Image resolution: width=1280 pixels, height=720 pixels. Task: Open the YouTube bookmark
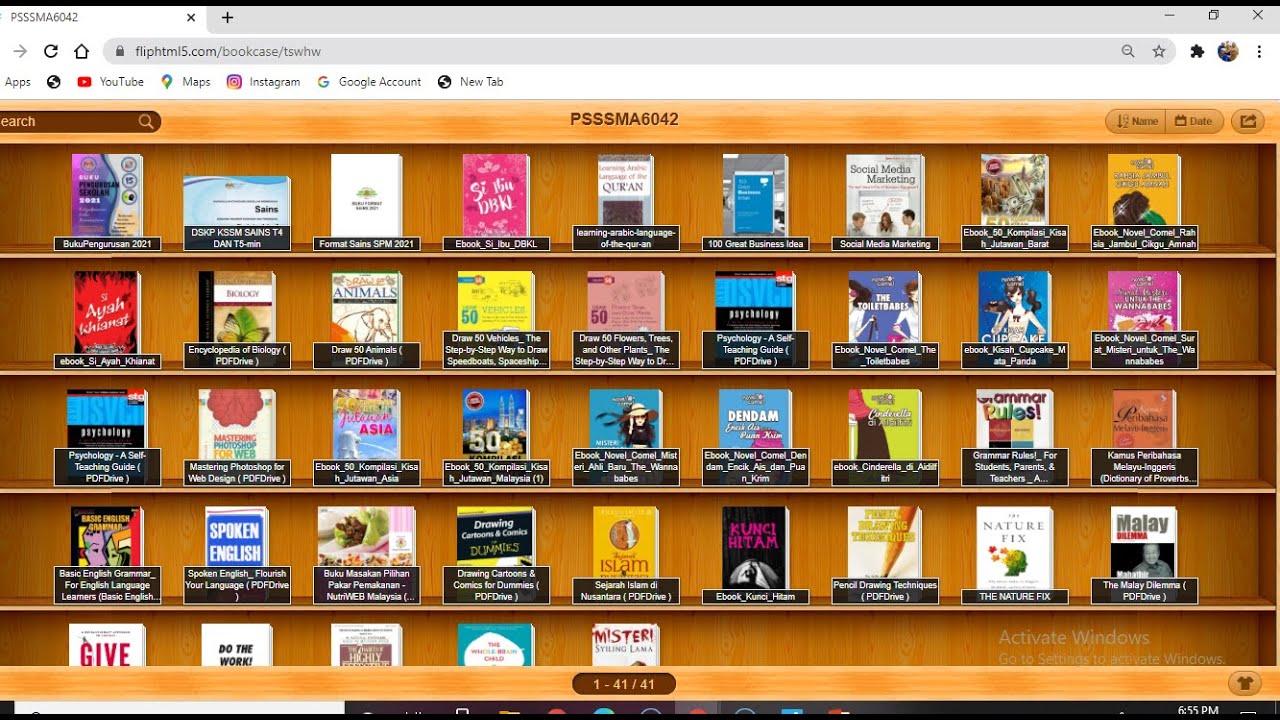coord(110,82)
